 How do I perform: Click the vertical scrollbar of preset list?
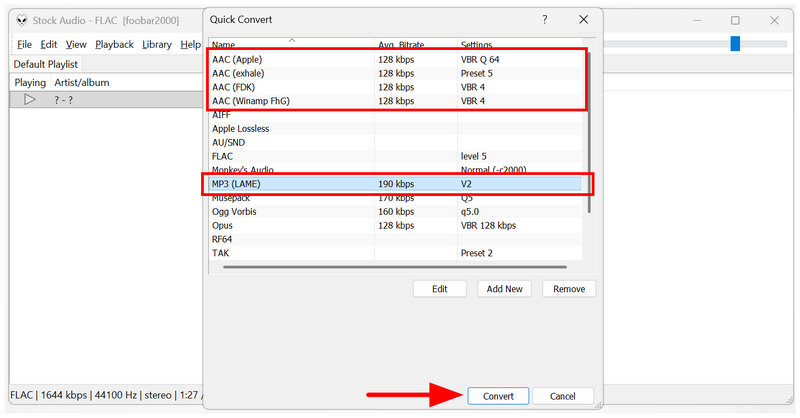point(589,132)
